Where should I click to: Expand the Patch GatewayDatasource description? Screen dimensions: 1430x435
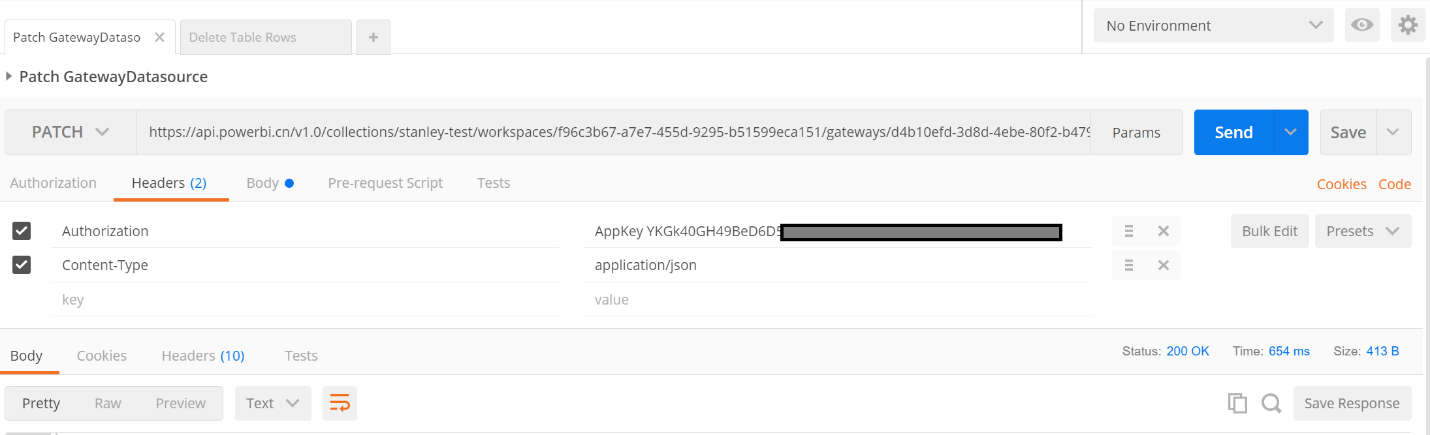pyautogui.click(x=9, y=76)
